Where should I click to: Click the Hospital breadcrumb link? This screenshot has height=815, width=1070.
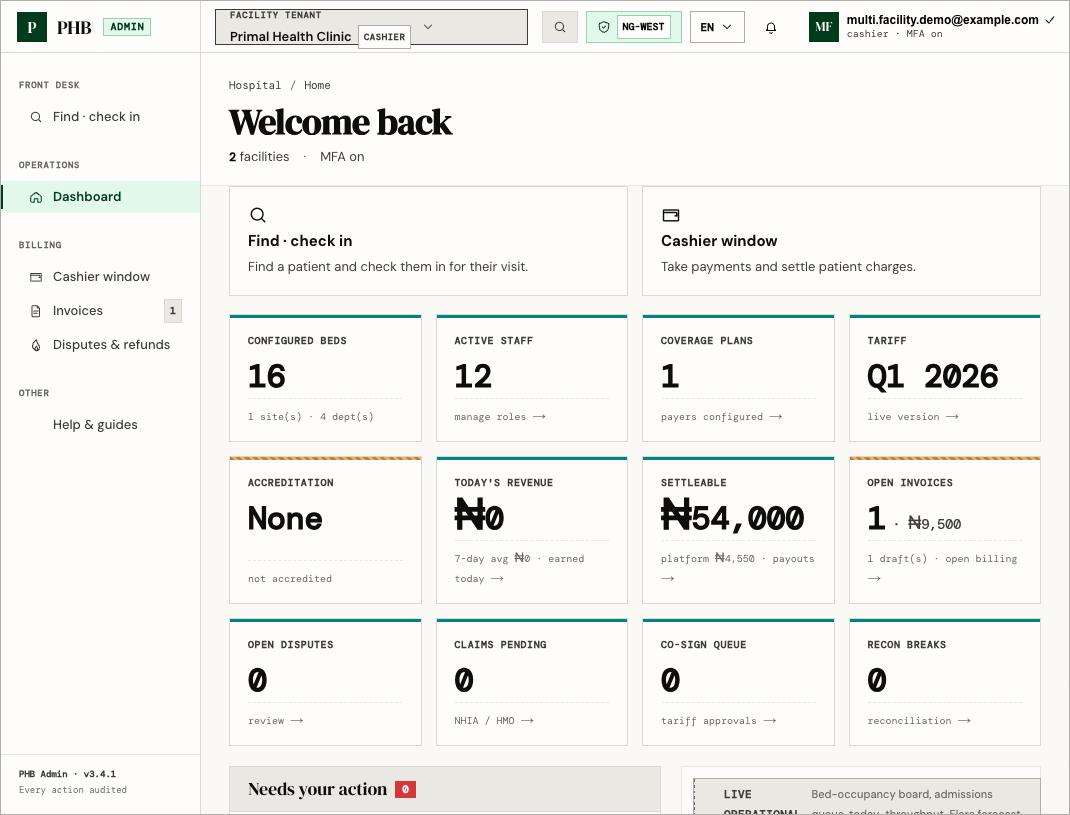click(255, 85)
